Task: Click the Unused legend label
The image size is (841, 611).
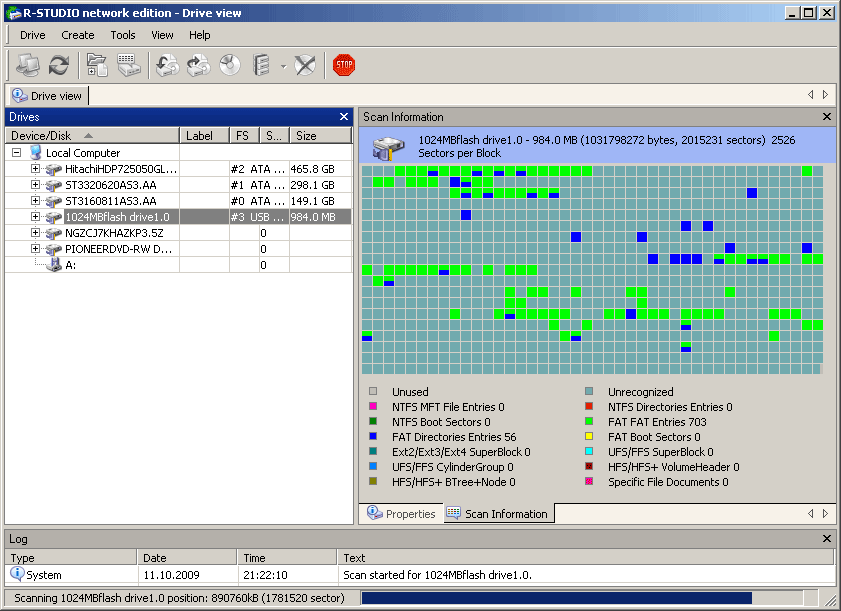Action: [410, 392]
